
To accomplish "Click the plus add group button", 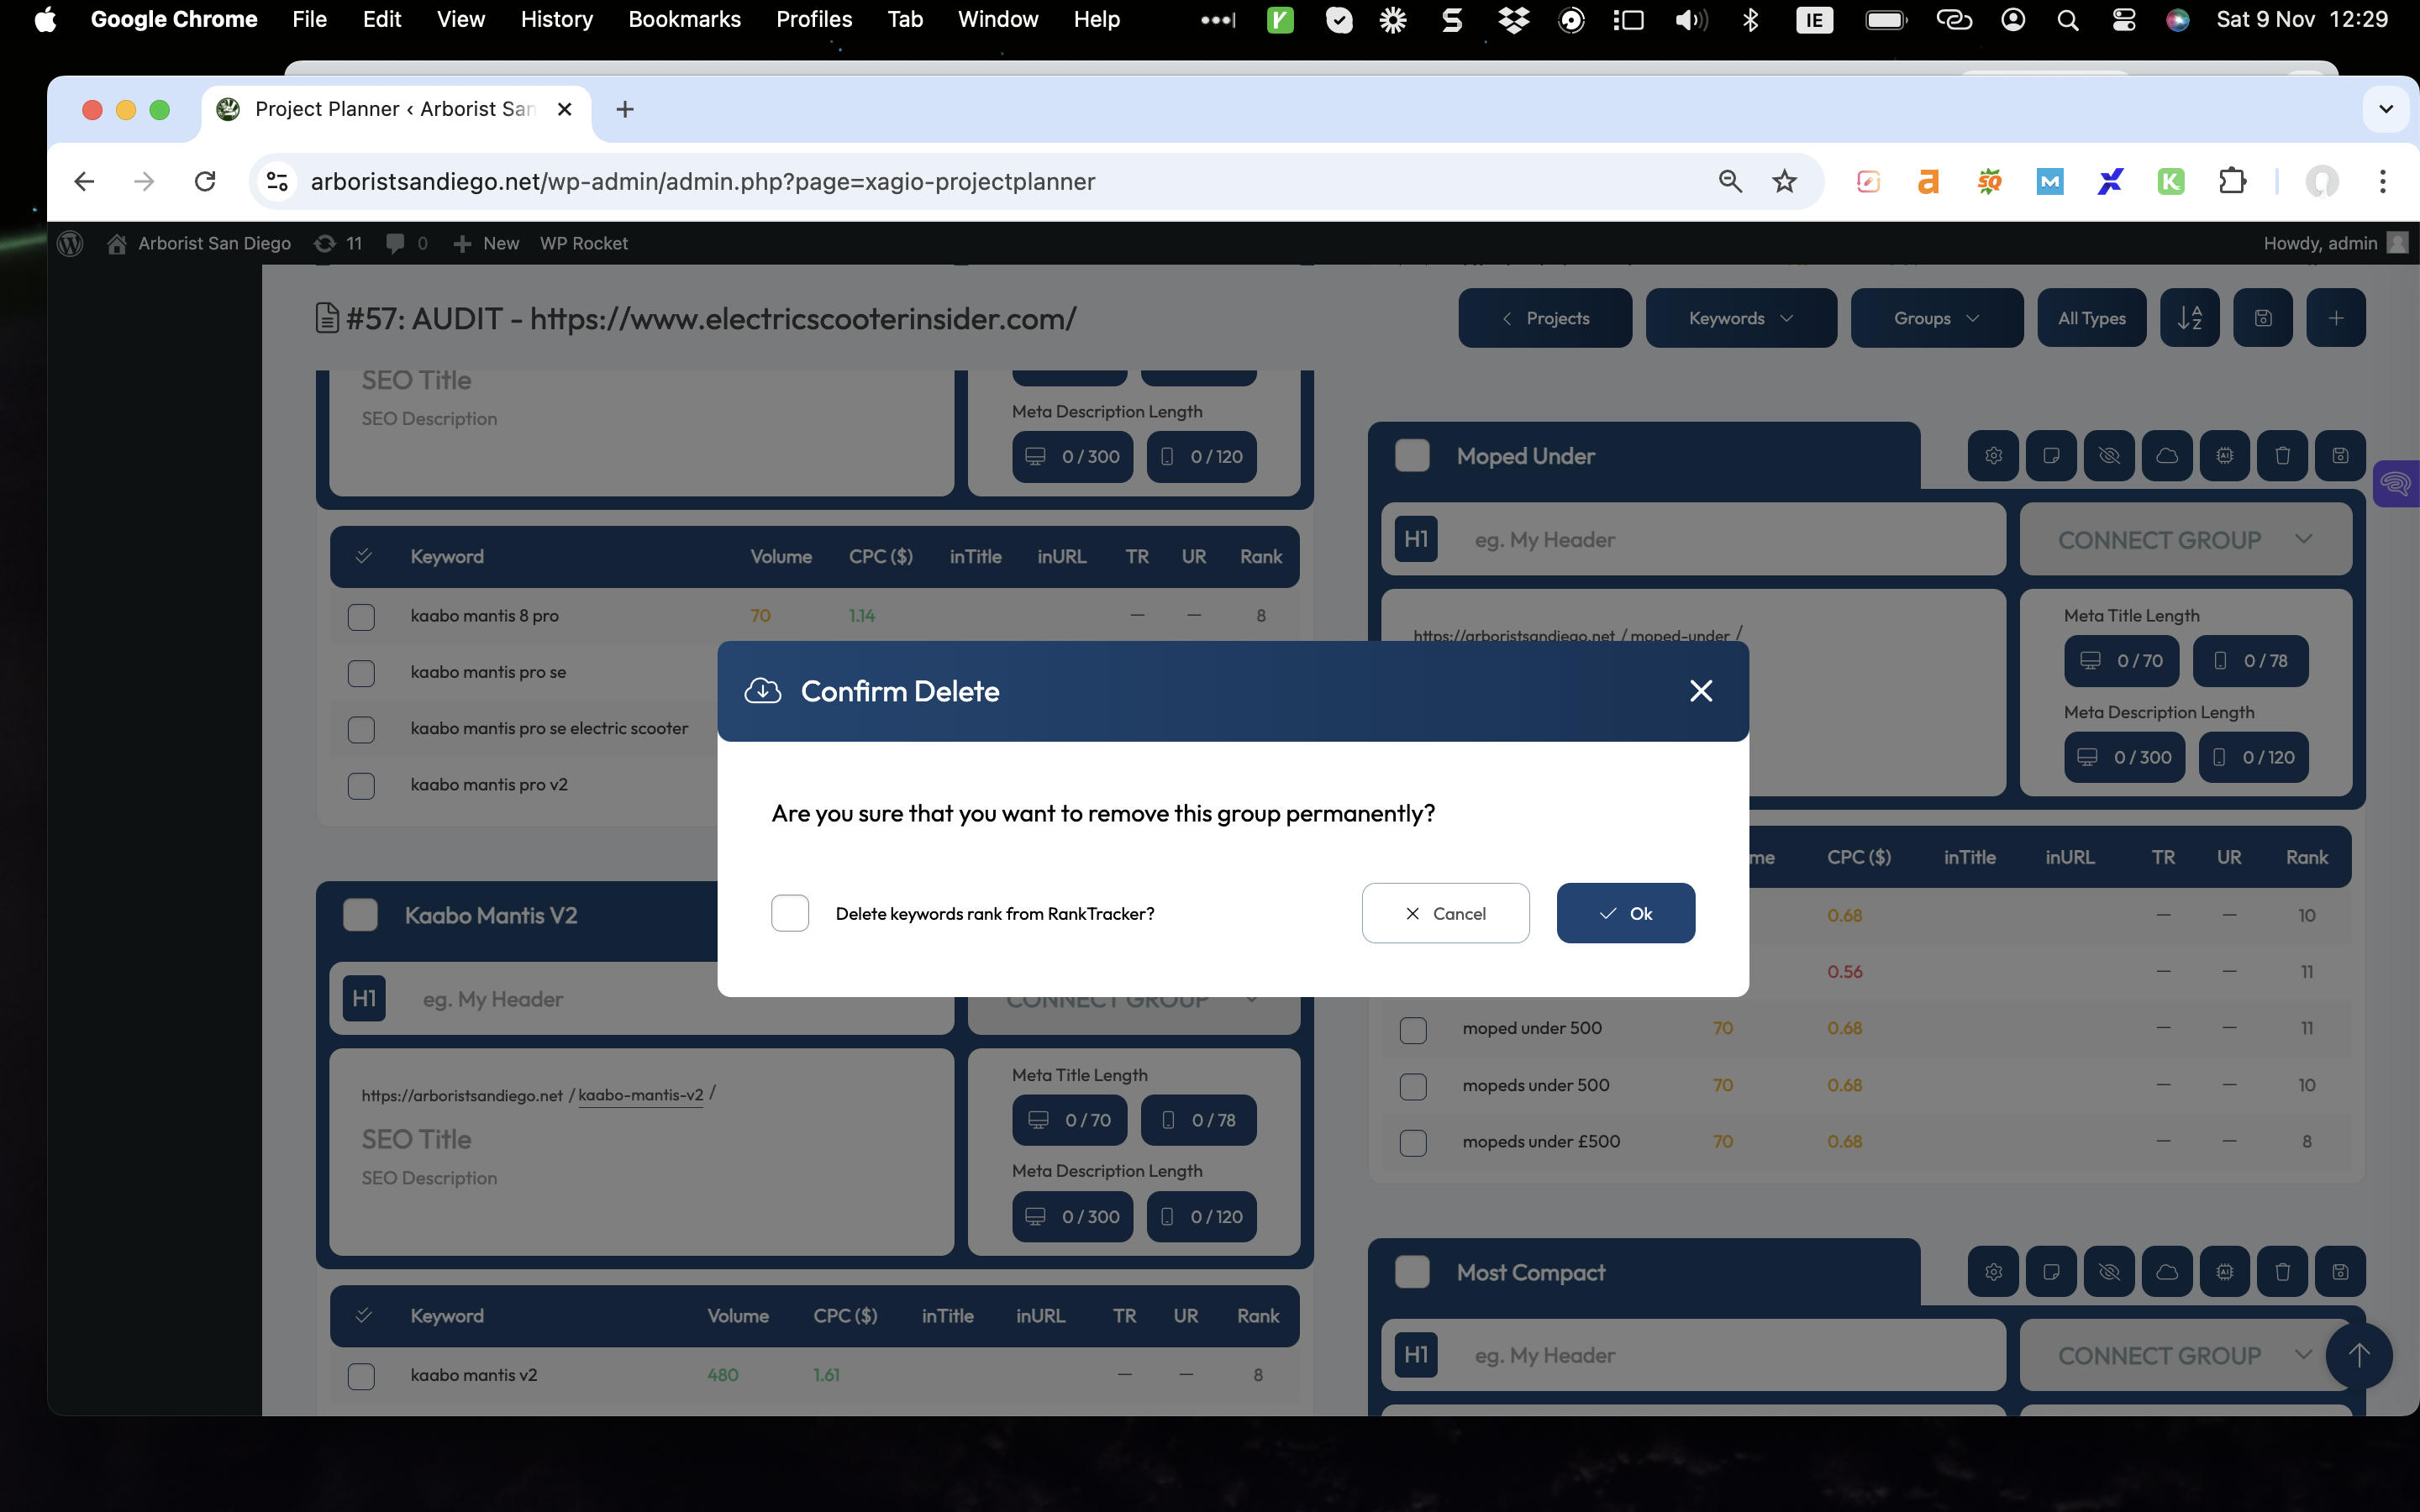I will [x=2336, y=318].
